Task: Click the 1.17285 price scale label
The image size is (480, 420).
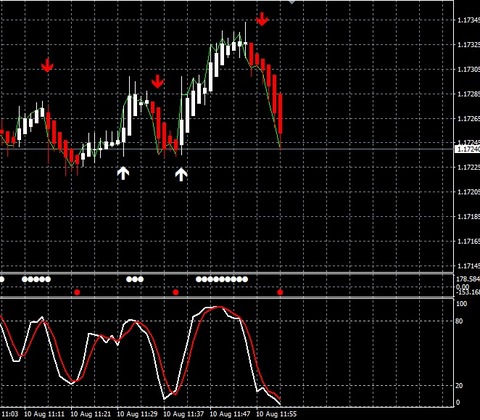Action: point(468,94)
